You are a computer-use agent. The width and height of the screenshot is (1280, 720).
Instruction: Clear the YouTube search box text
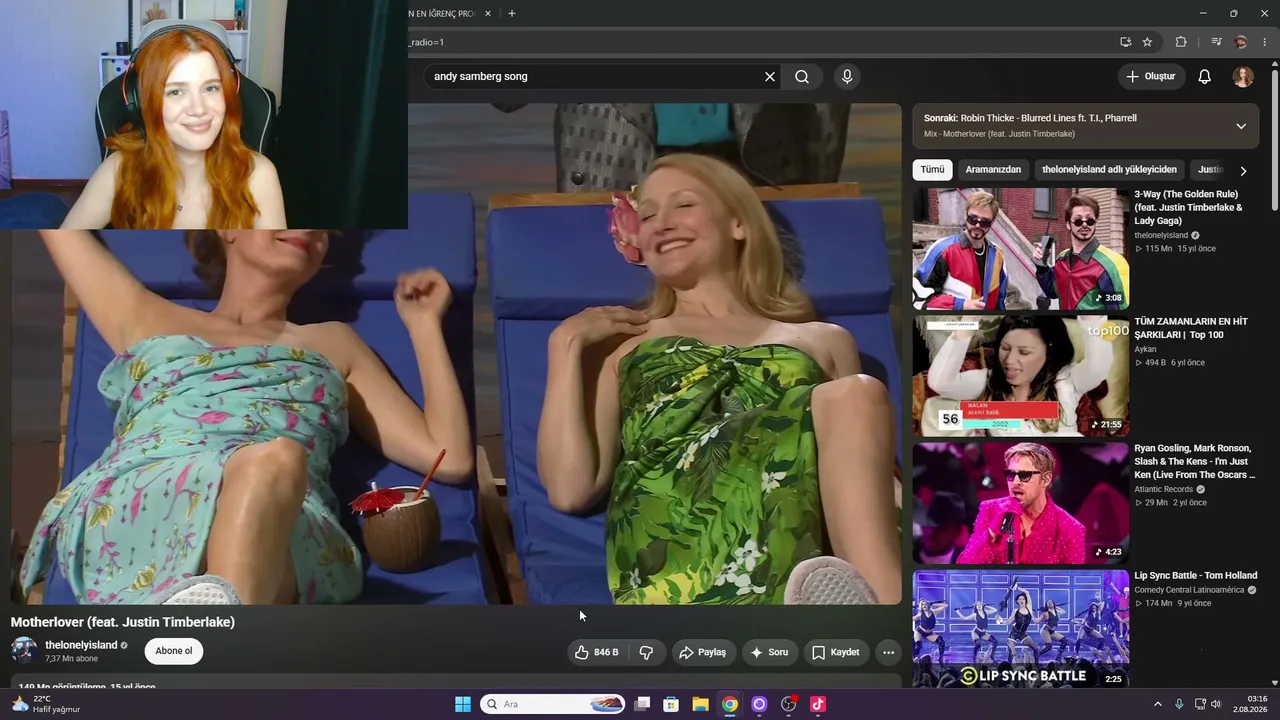click(770, 77)
